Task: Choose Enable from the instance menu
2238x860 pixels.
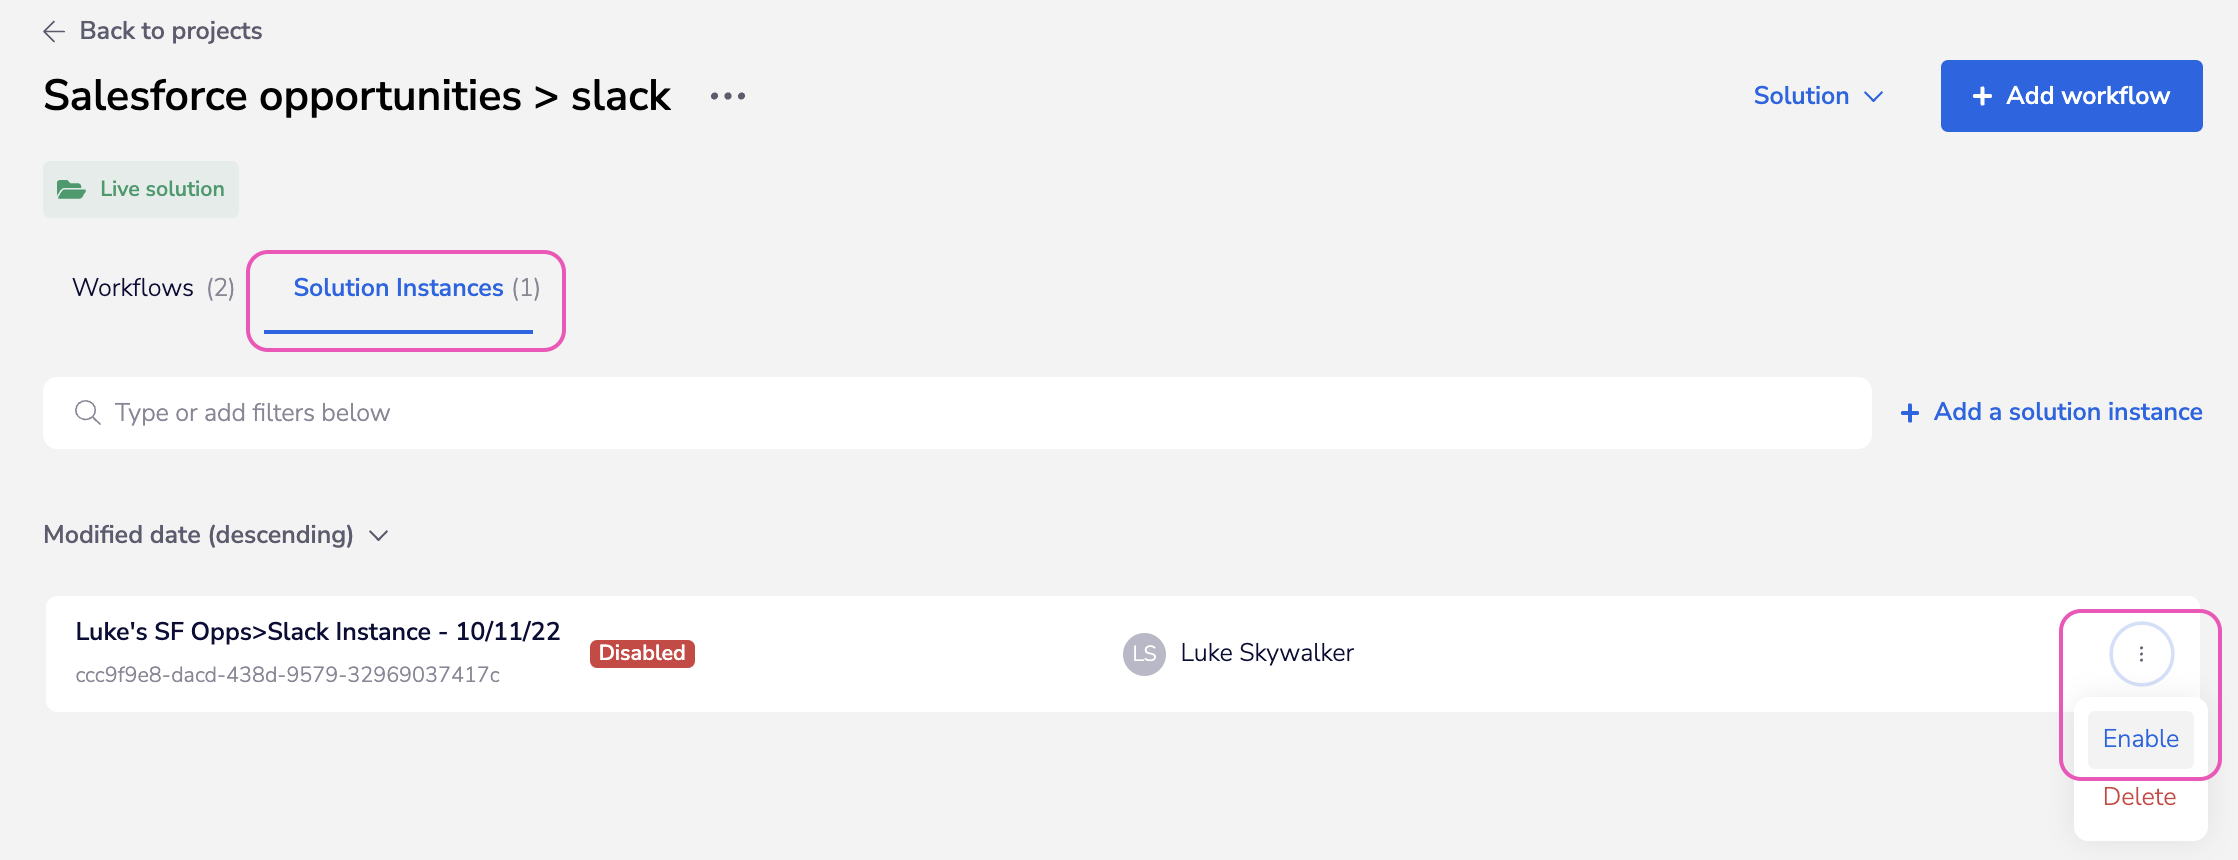Action: click(2140, 739)
